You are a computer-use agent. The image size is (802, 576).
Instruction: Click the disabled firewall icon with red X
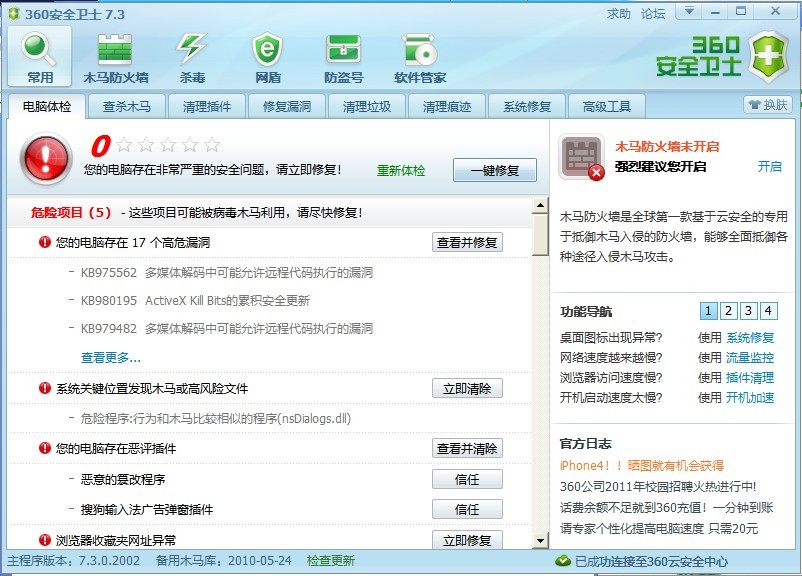click(x=582, y=157)
